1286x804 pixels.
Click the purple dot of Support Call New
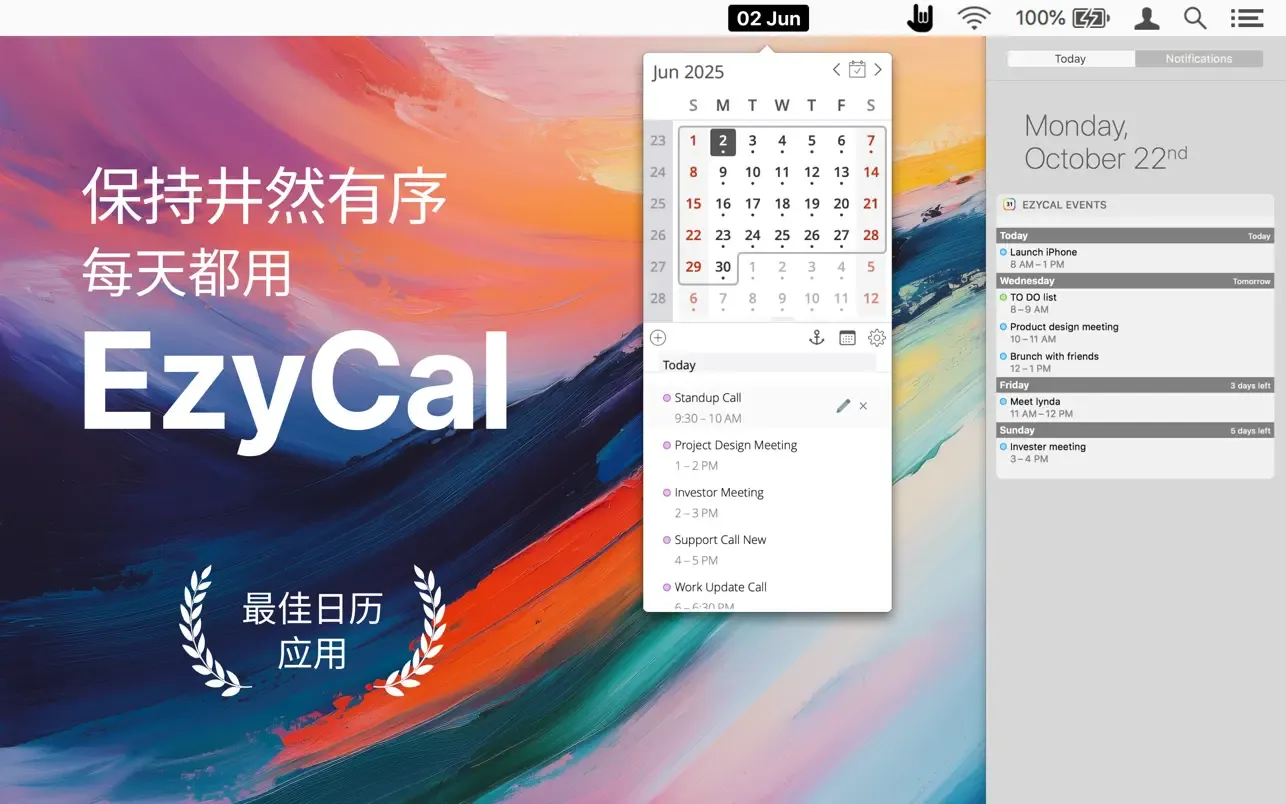click(667, 540)
